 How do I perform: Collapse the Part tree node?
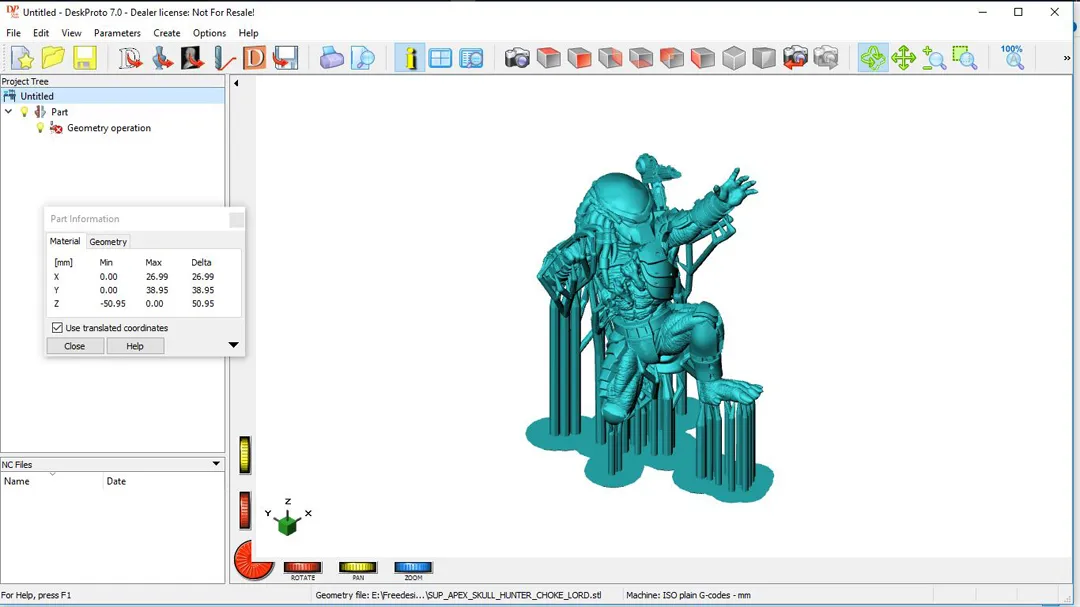[8, 112]
